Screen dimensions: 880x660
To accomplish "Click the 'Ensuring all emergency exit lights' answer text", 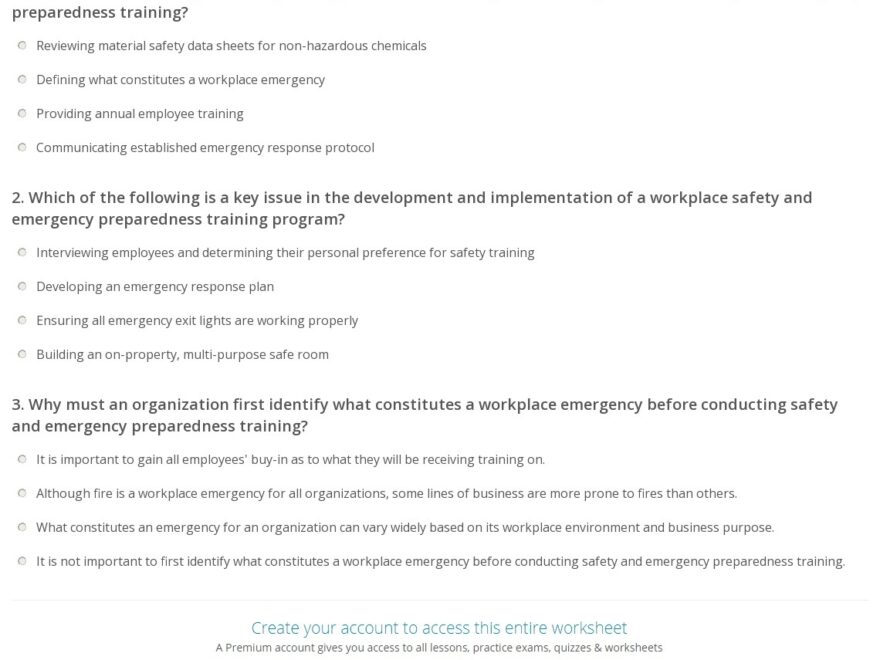I will pyautogui.click(x=197, y=321).
